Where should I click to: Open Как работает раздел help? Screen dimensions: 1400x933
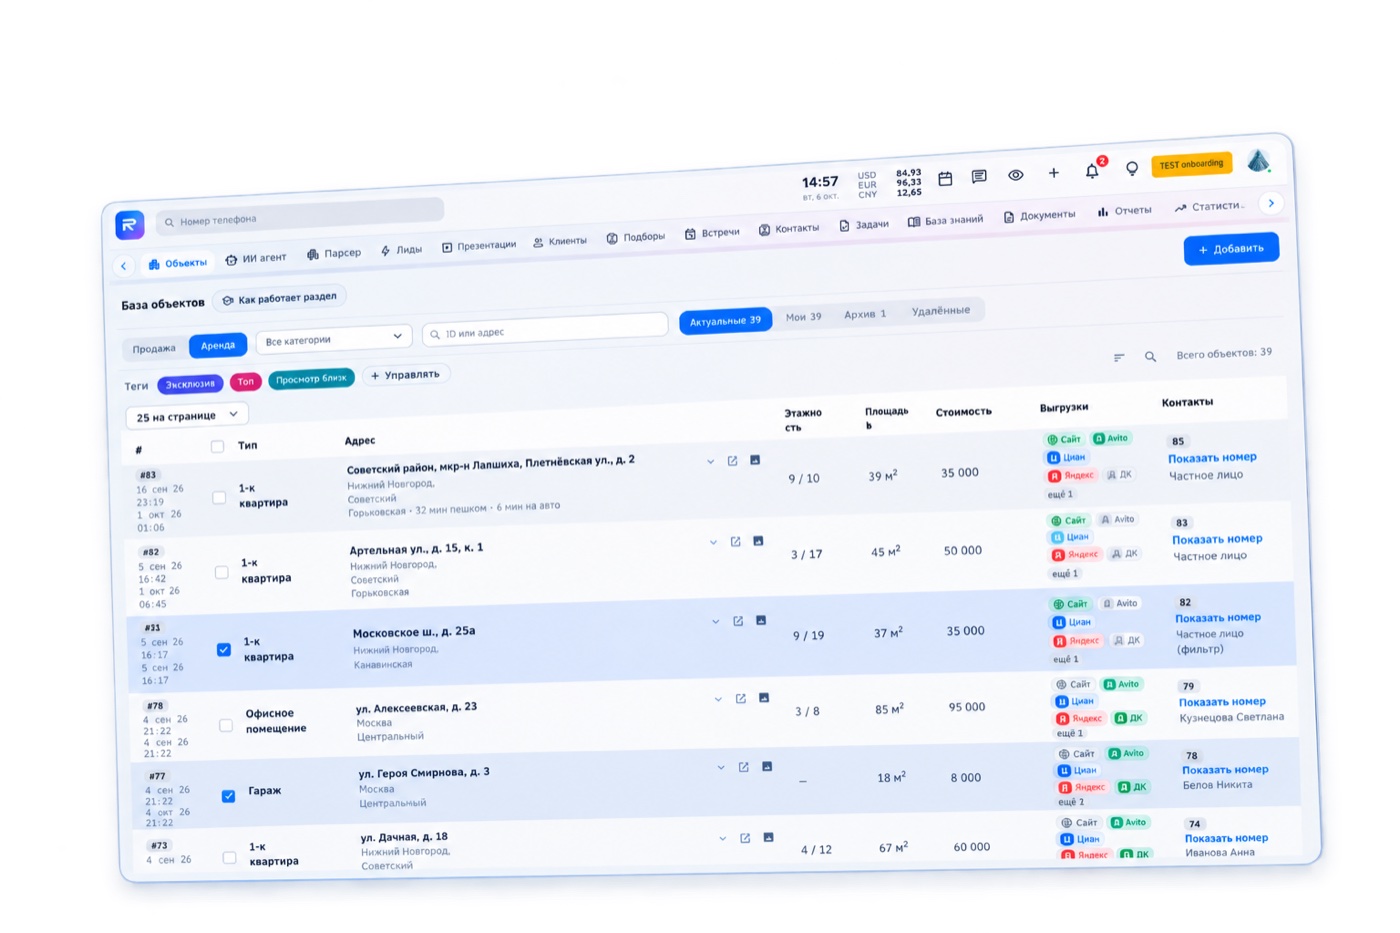pyautogui.click(x=280, y=298)
